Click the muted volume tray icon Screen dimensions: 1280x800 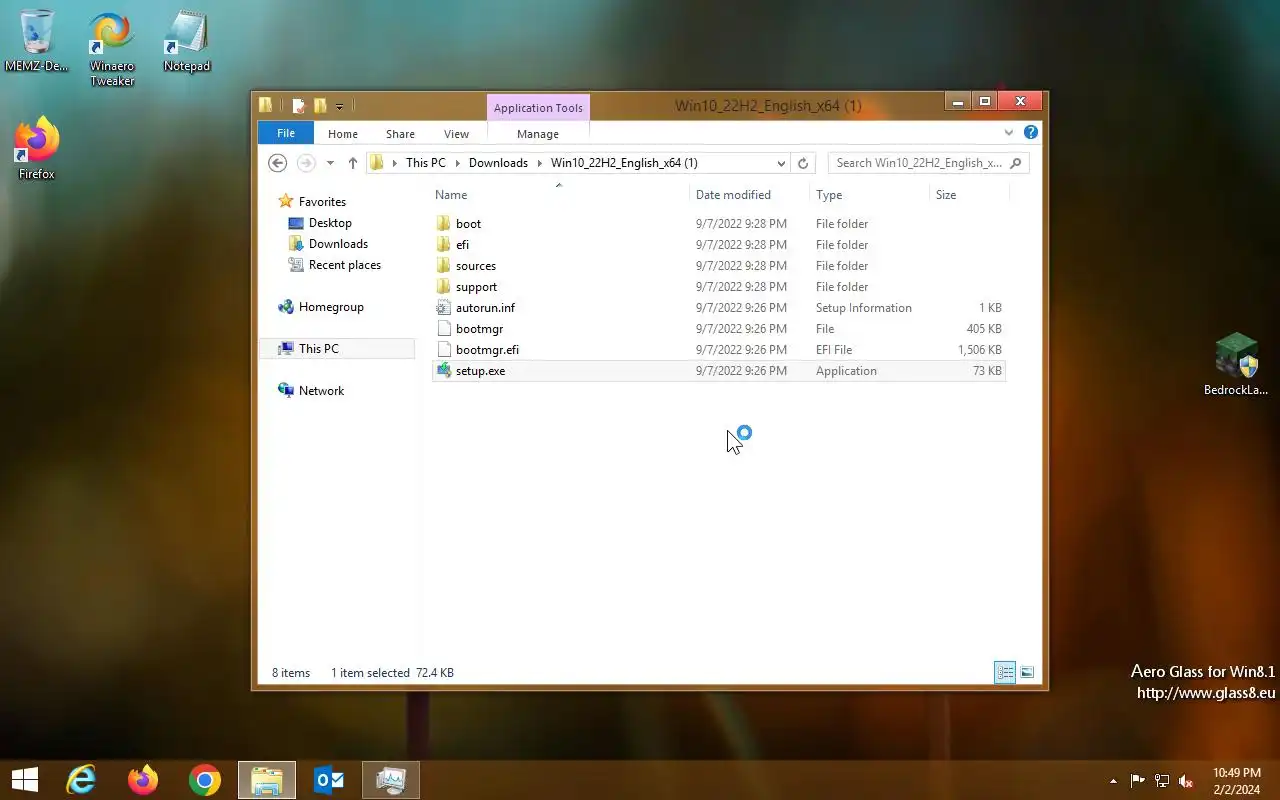[1186, 781]
